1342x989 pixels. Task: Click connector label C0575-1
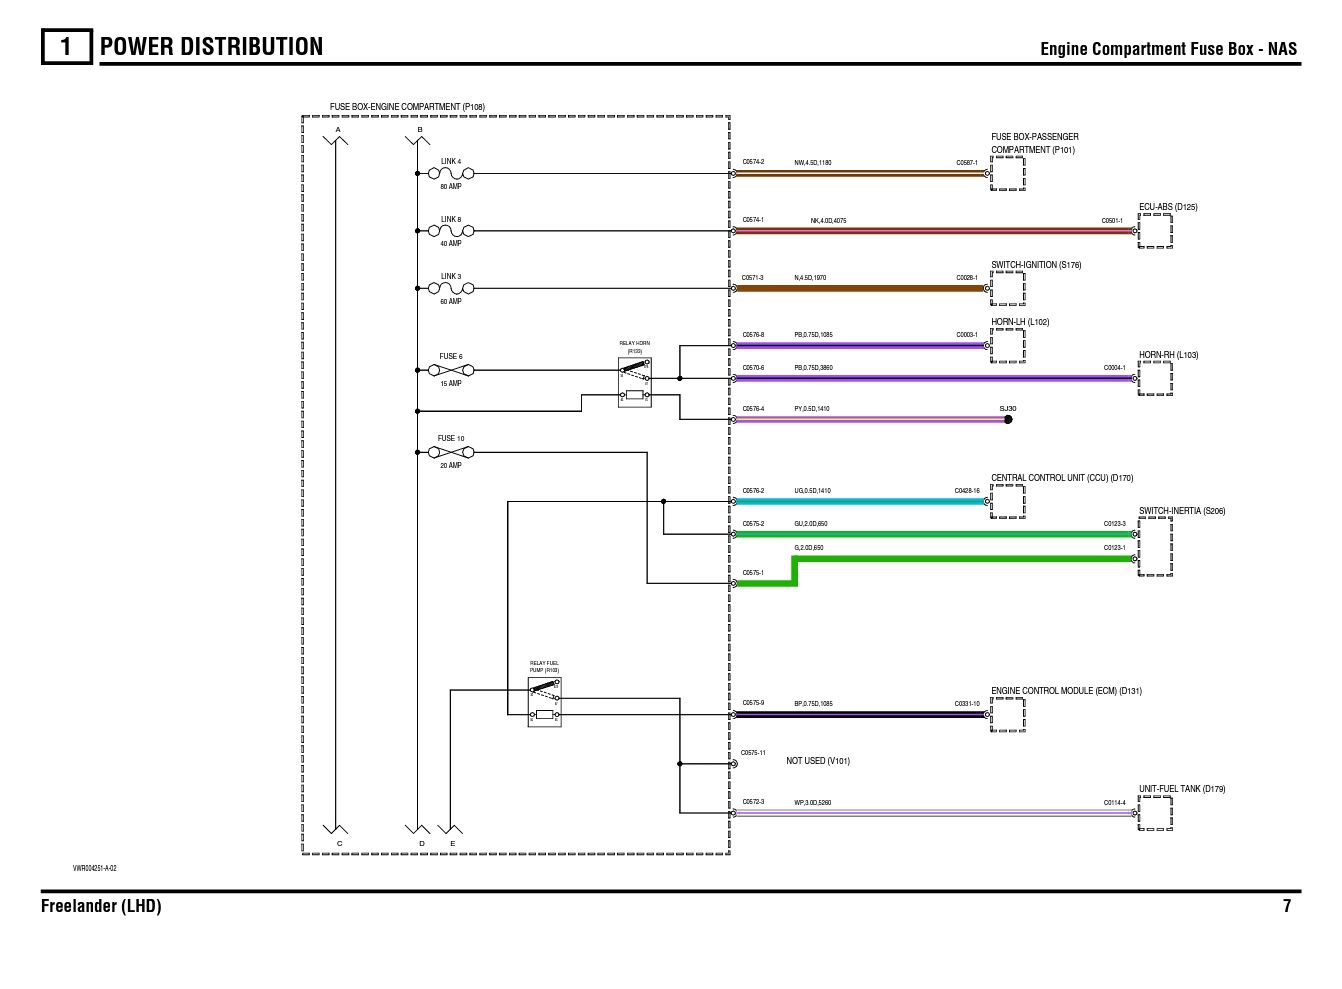tap(753, 573)
